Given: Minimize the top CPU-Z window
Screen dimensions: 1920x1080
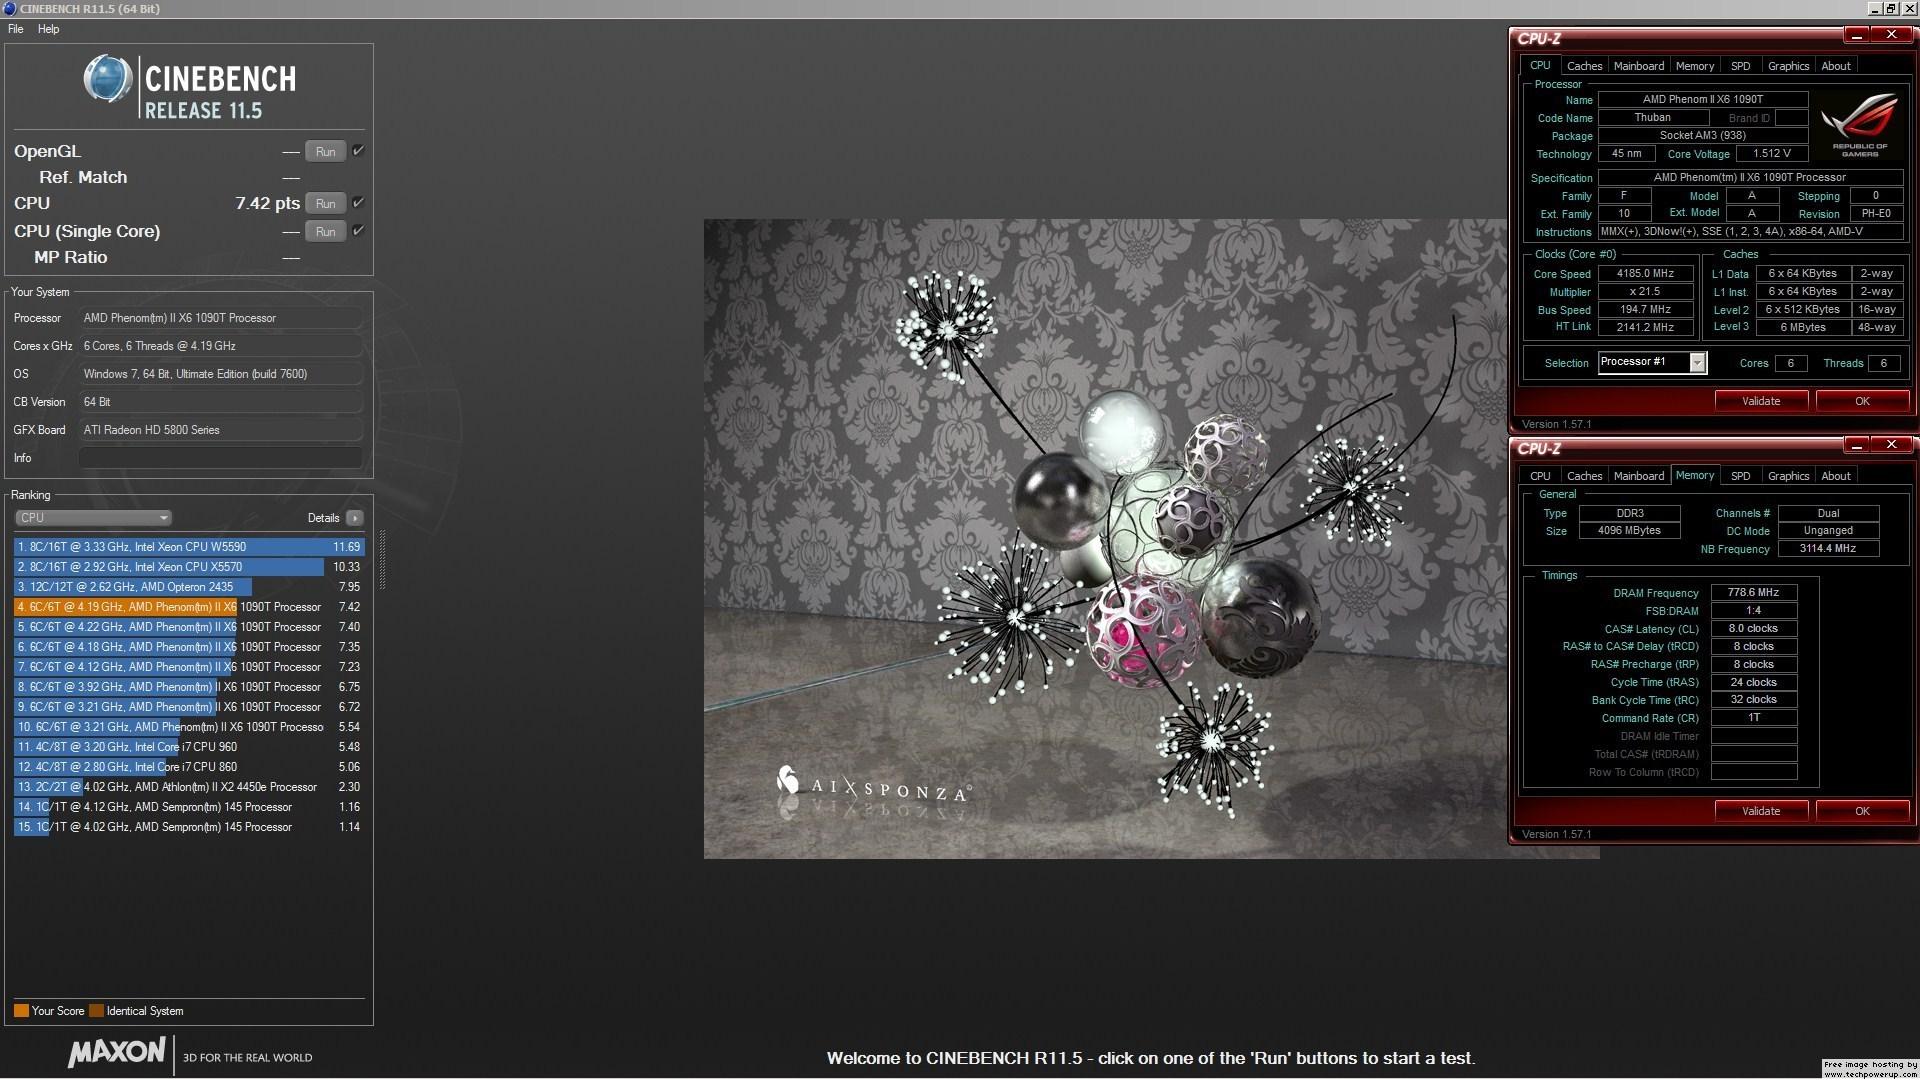Looking at the screenshot, I should pos(1857,35).
